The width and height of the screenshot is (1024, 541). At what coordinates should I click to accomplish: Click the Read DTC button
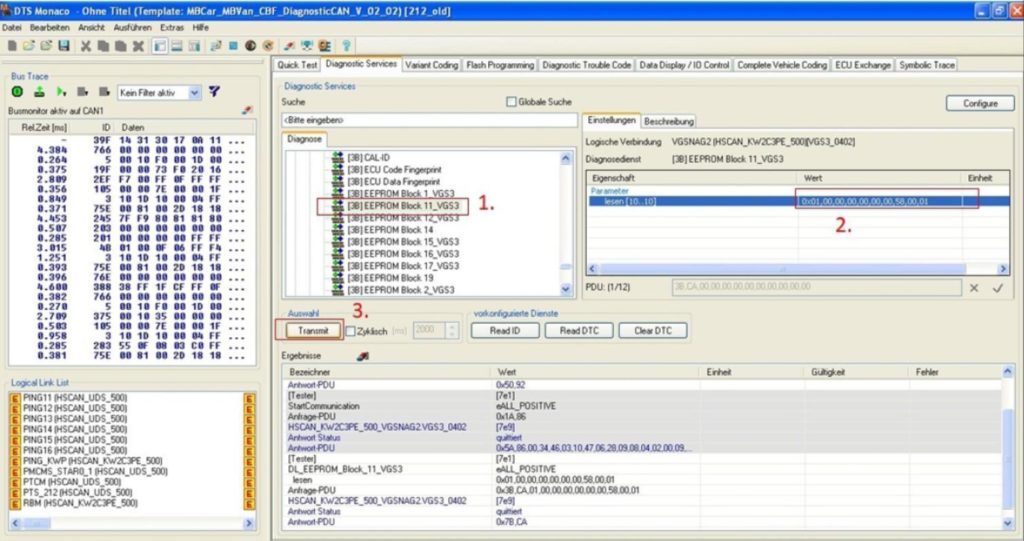point(579,331)
